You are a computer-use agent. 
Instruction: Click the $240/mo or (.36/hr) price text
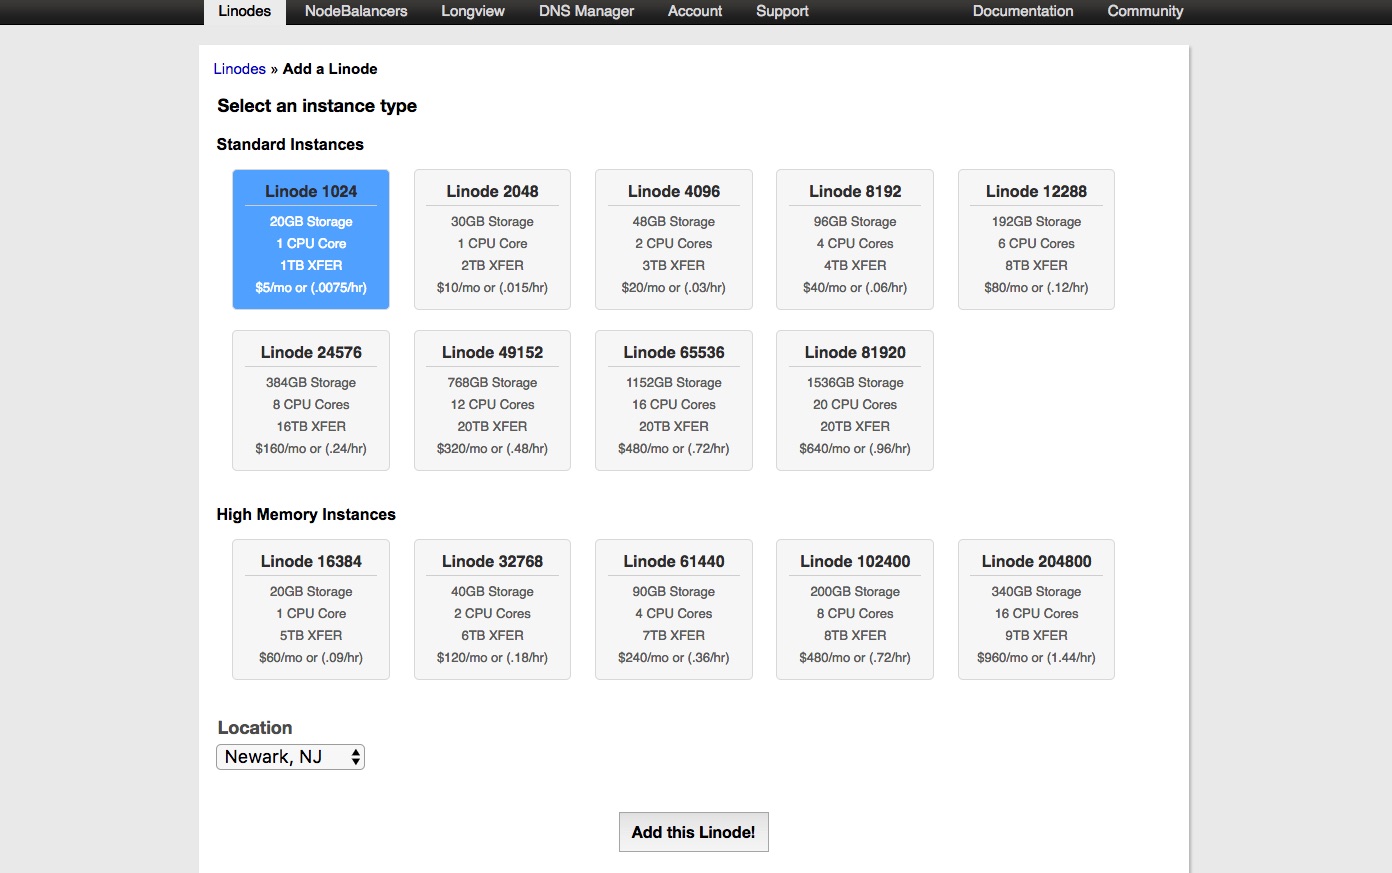[x=674, y=657]
